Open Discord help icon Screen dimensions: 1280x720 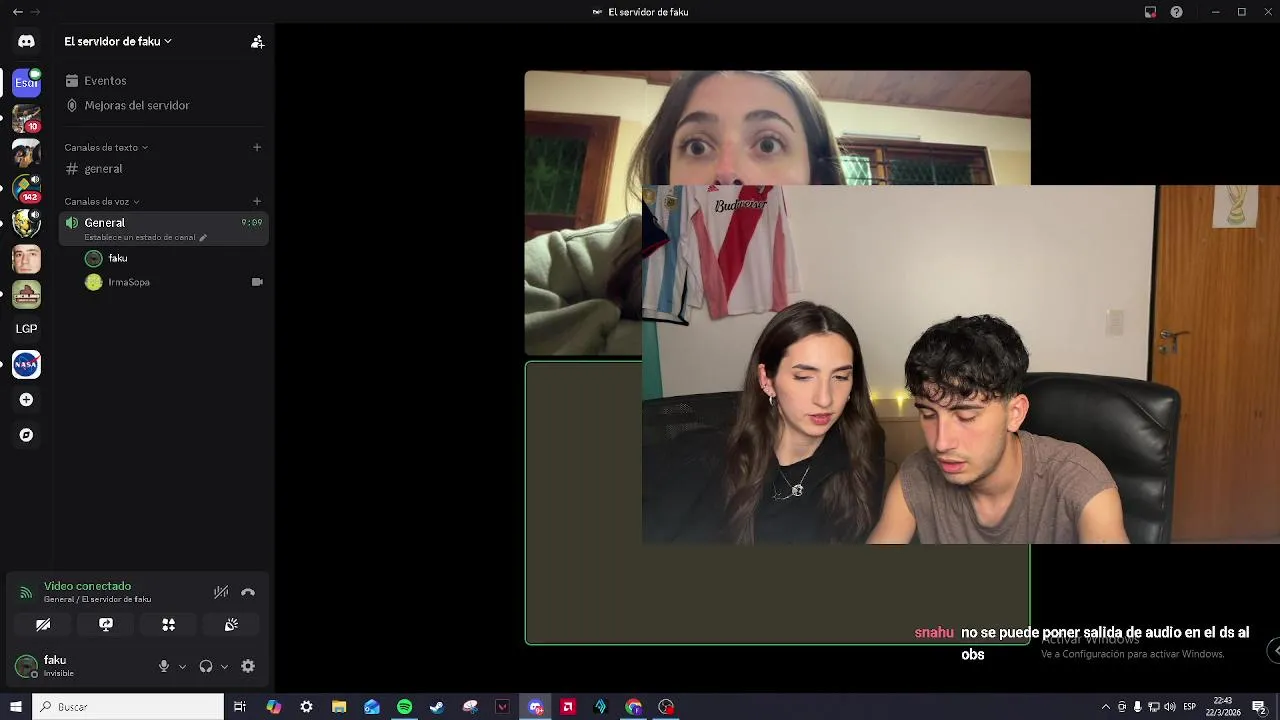tap(1176, 12)
